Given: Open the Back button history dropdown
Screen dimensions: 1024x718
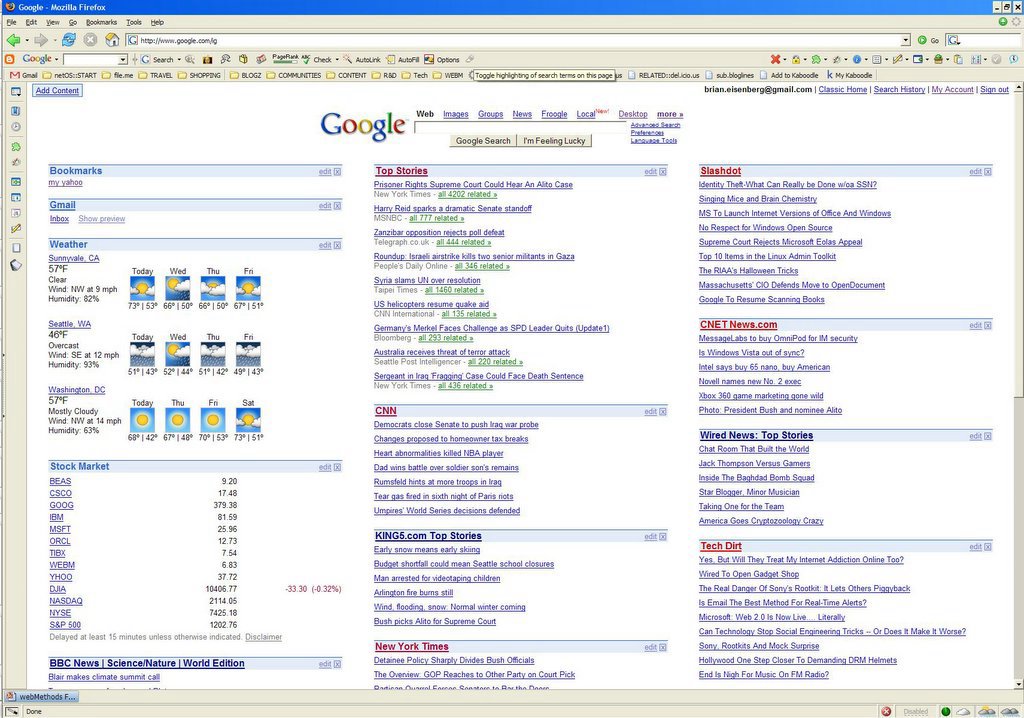Looking at the screenshot, I should (26, 41).
